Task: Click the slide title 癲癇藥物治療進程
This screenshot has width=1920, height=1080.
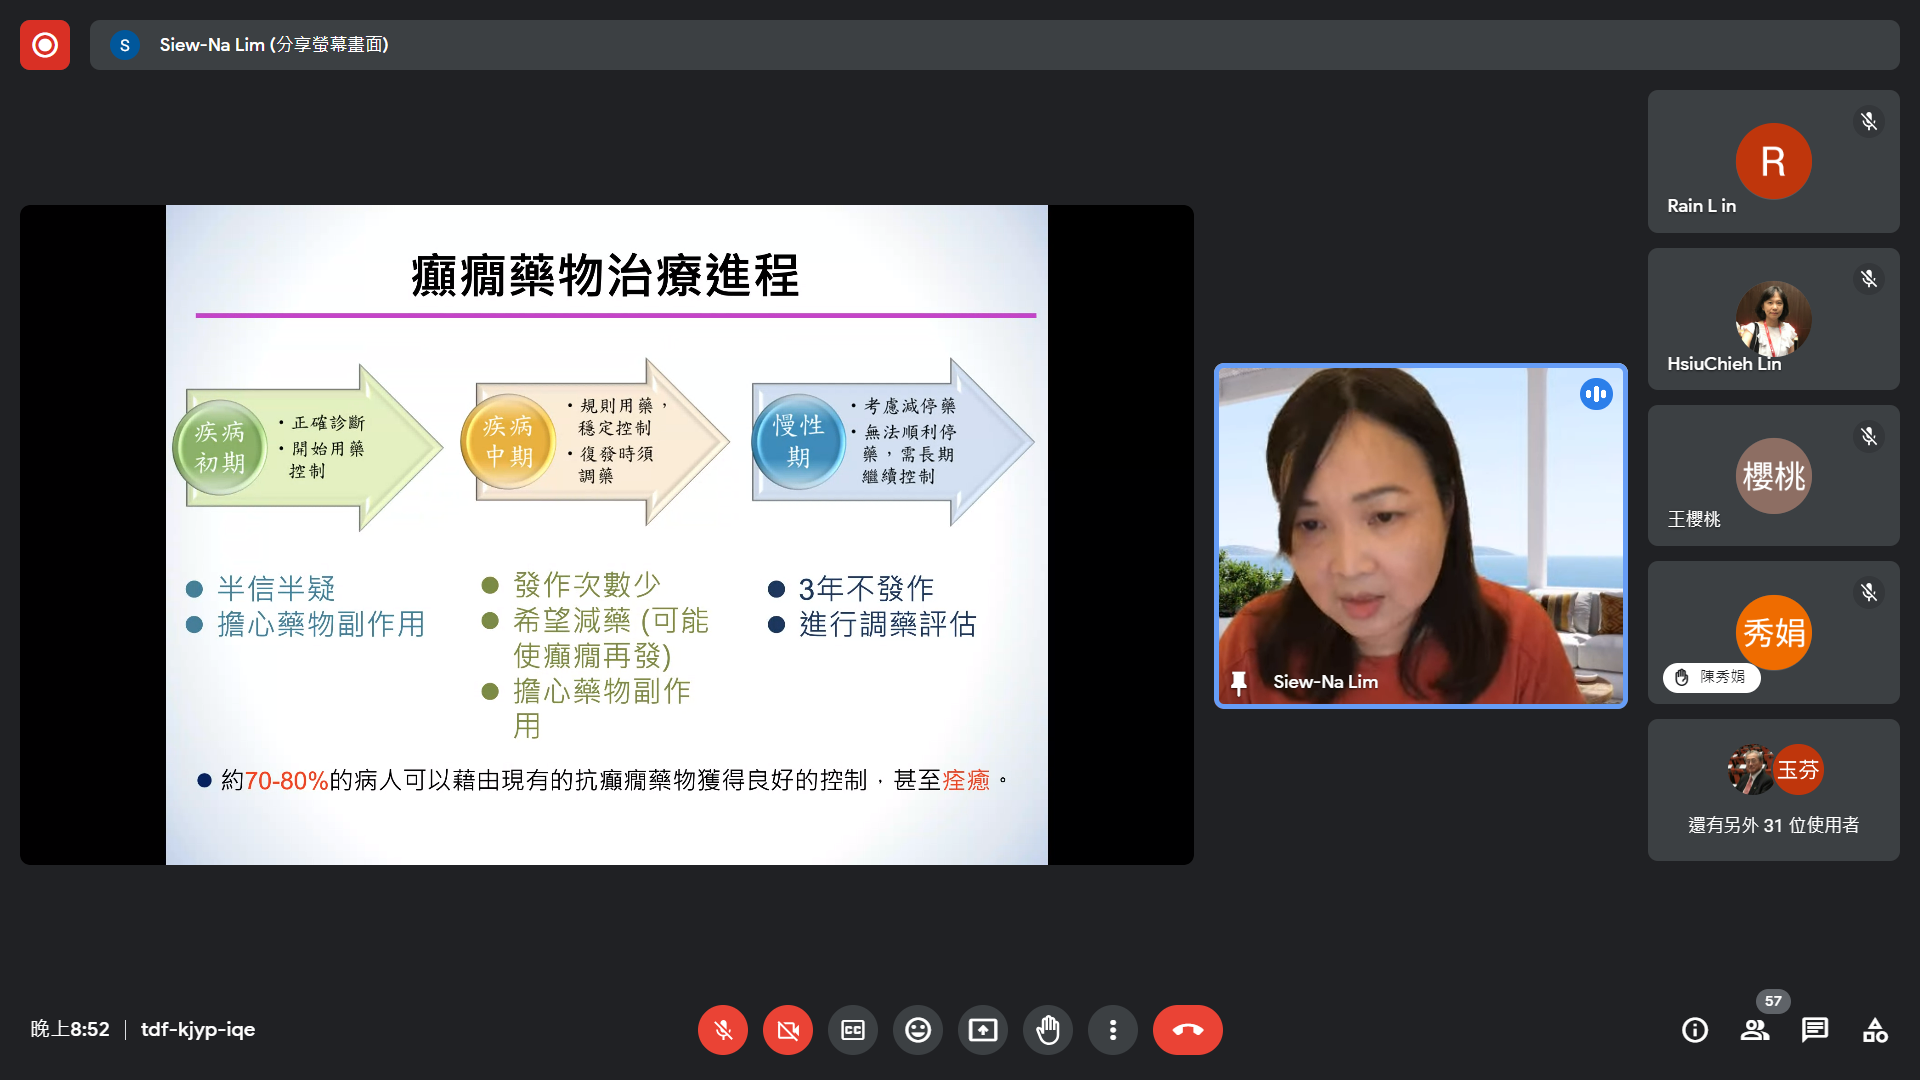Action: [x=605, y=275]
